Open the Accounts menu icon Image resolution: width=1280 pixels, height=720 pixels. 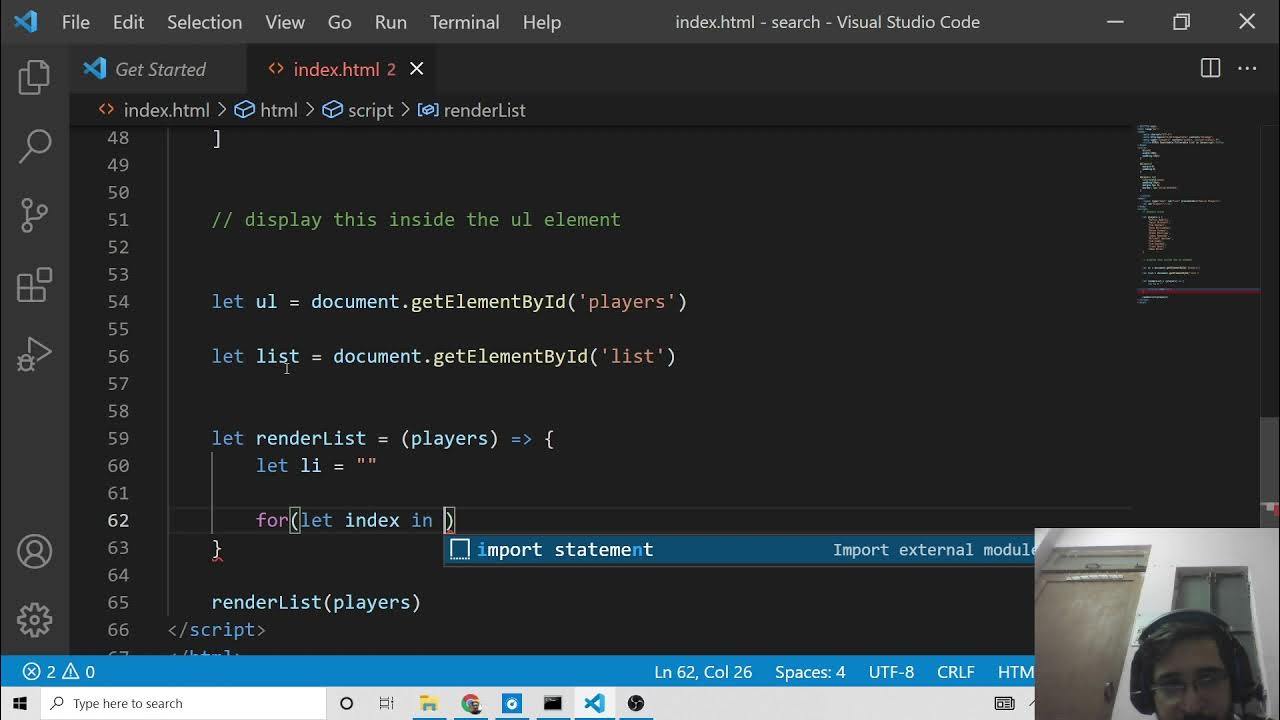pyautogui.click(x=34, y=551)
